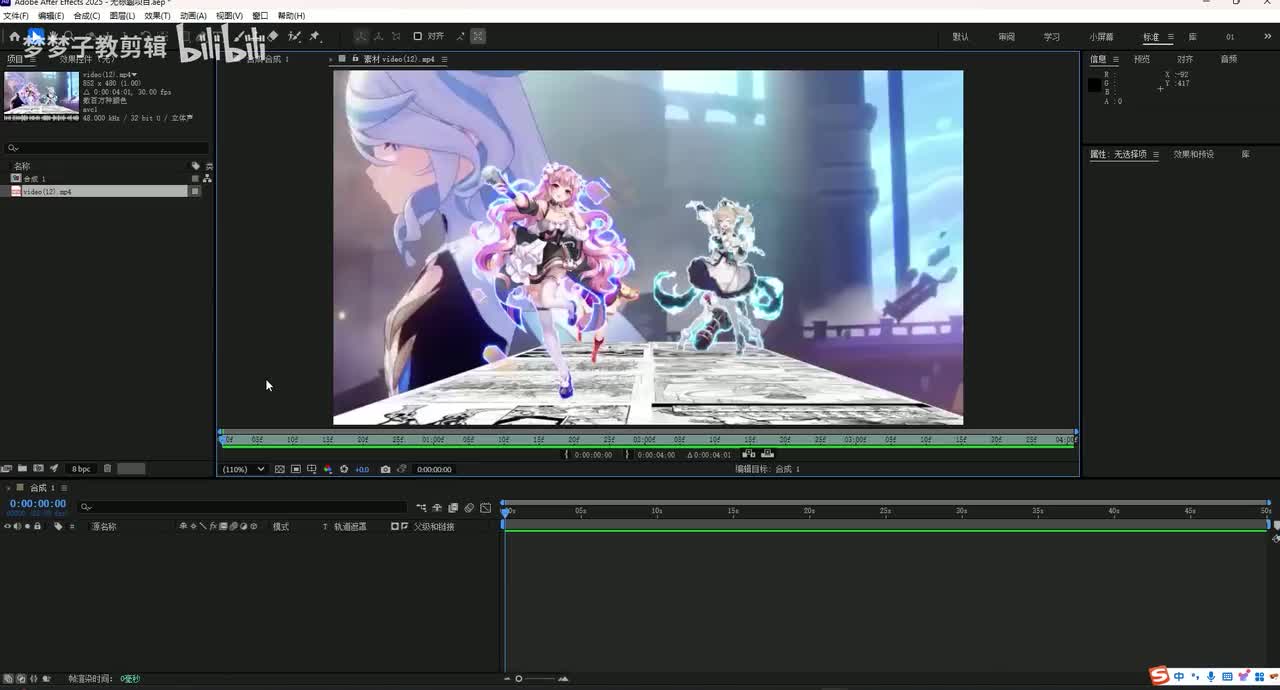Select the Eraser tool
Screen dimensions: 1280x690
click(273, 36)
